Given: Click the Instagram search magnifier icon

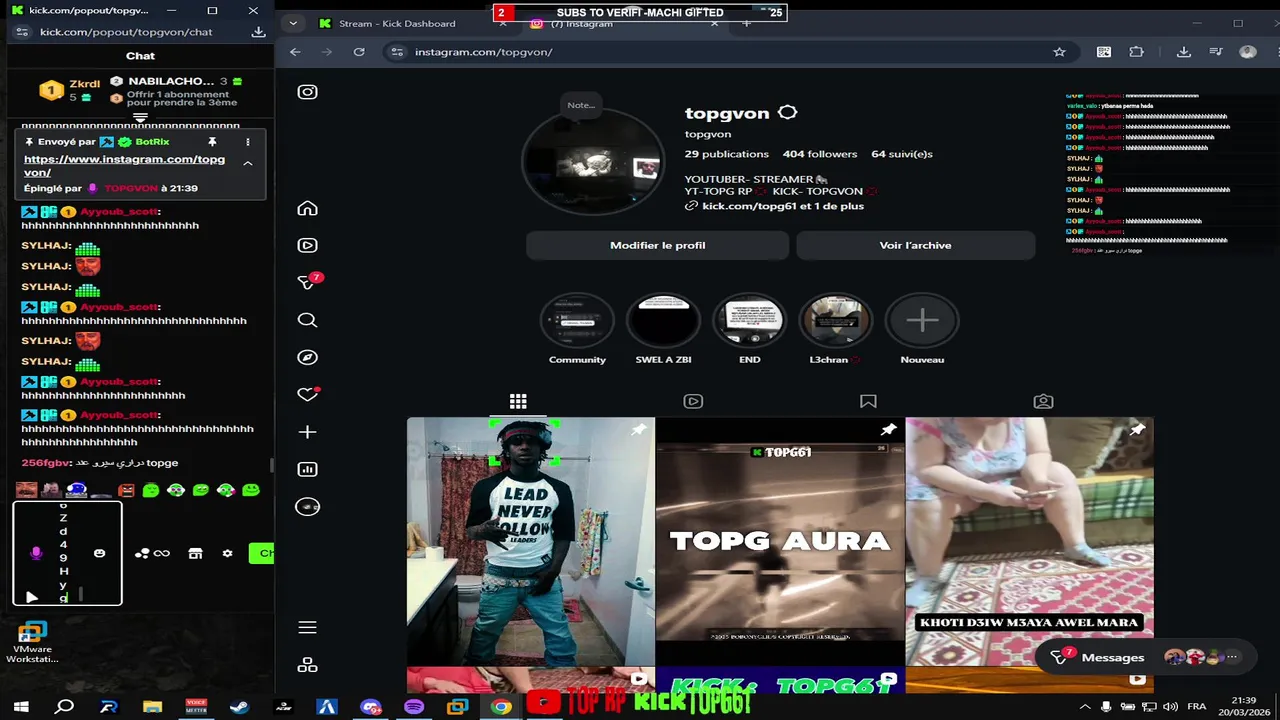Looking at the screenshot, I should coord(308,320).
